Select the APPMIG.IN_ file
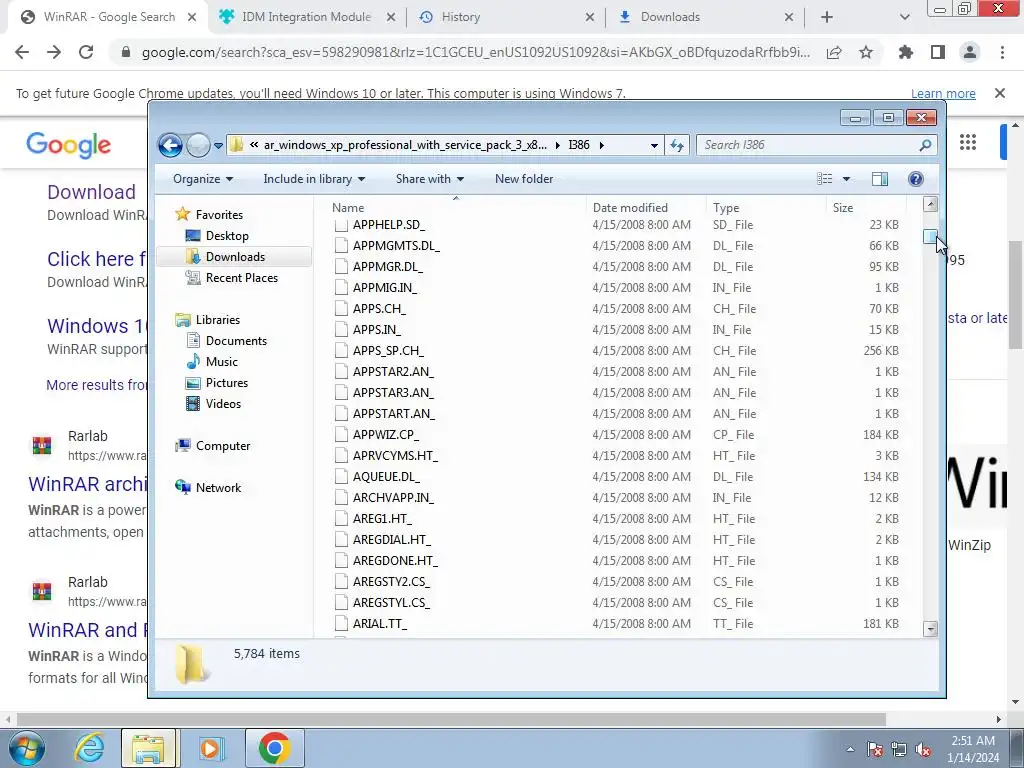 pyautogui.click(x=385, y=287)
